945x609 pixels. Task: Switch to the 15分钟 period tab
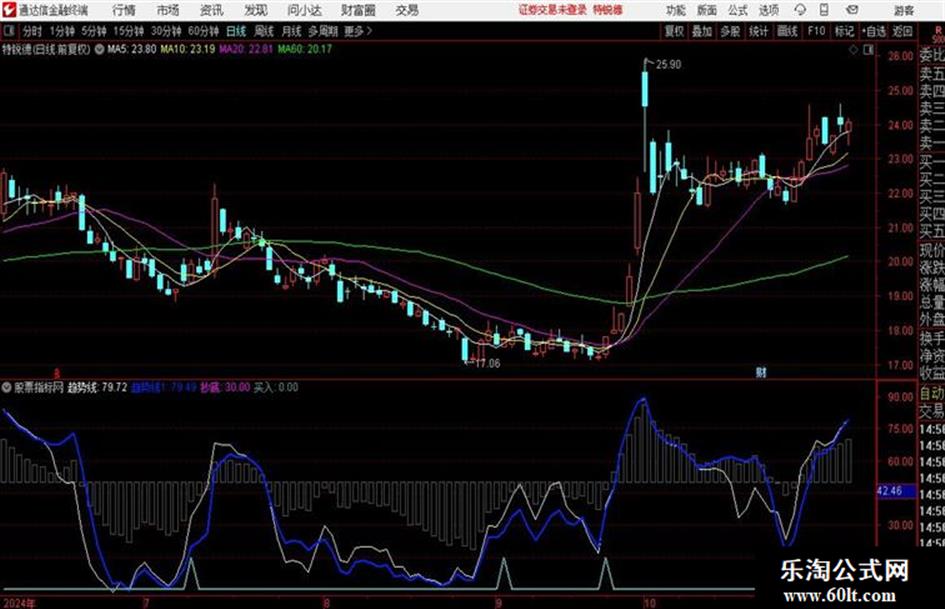(128, 31)
